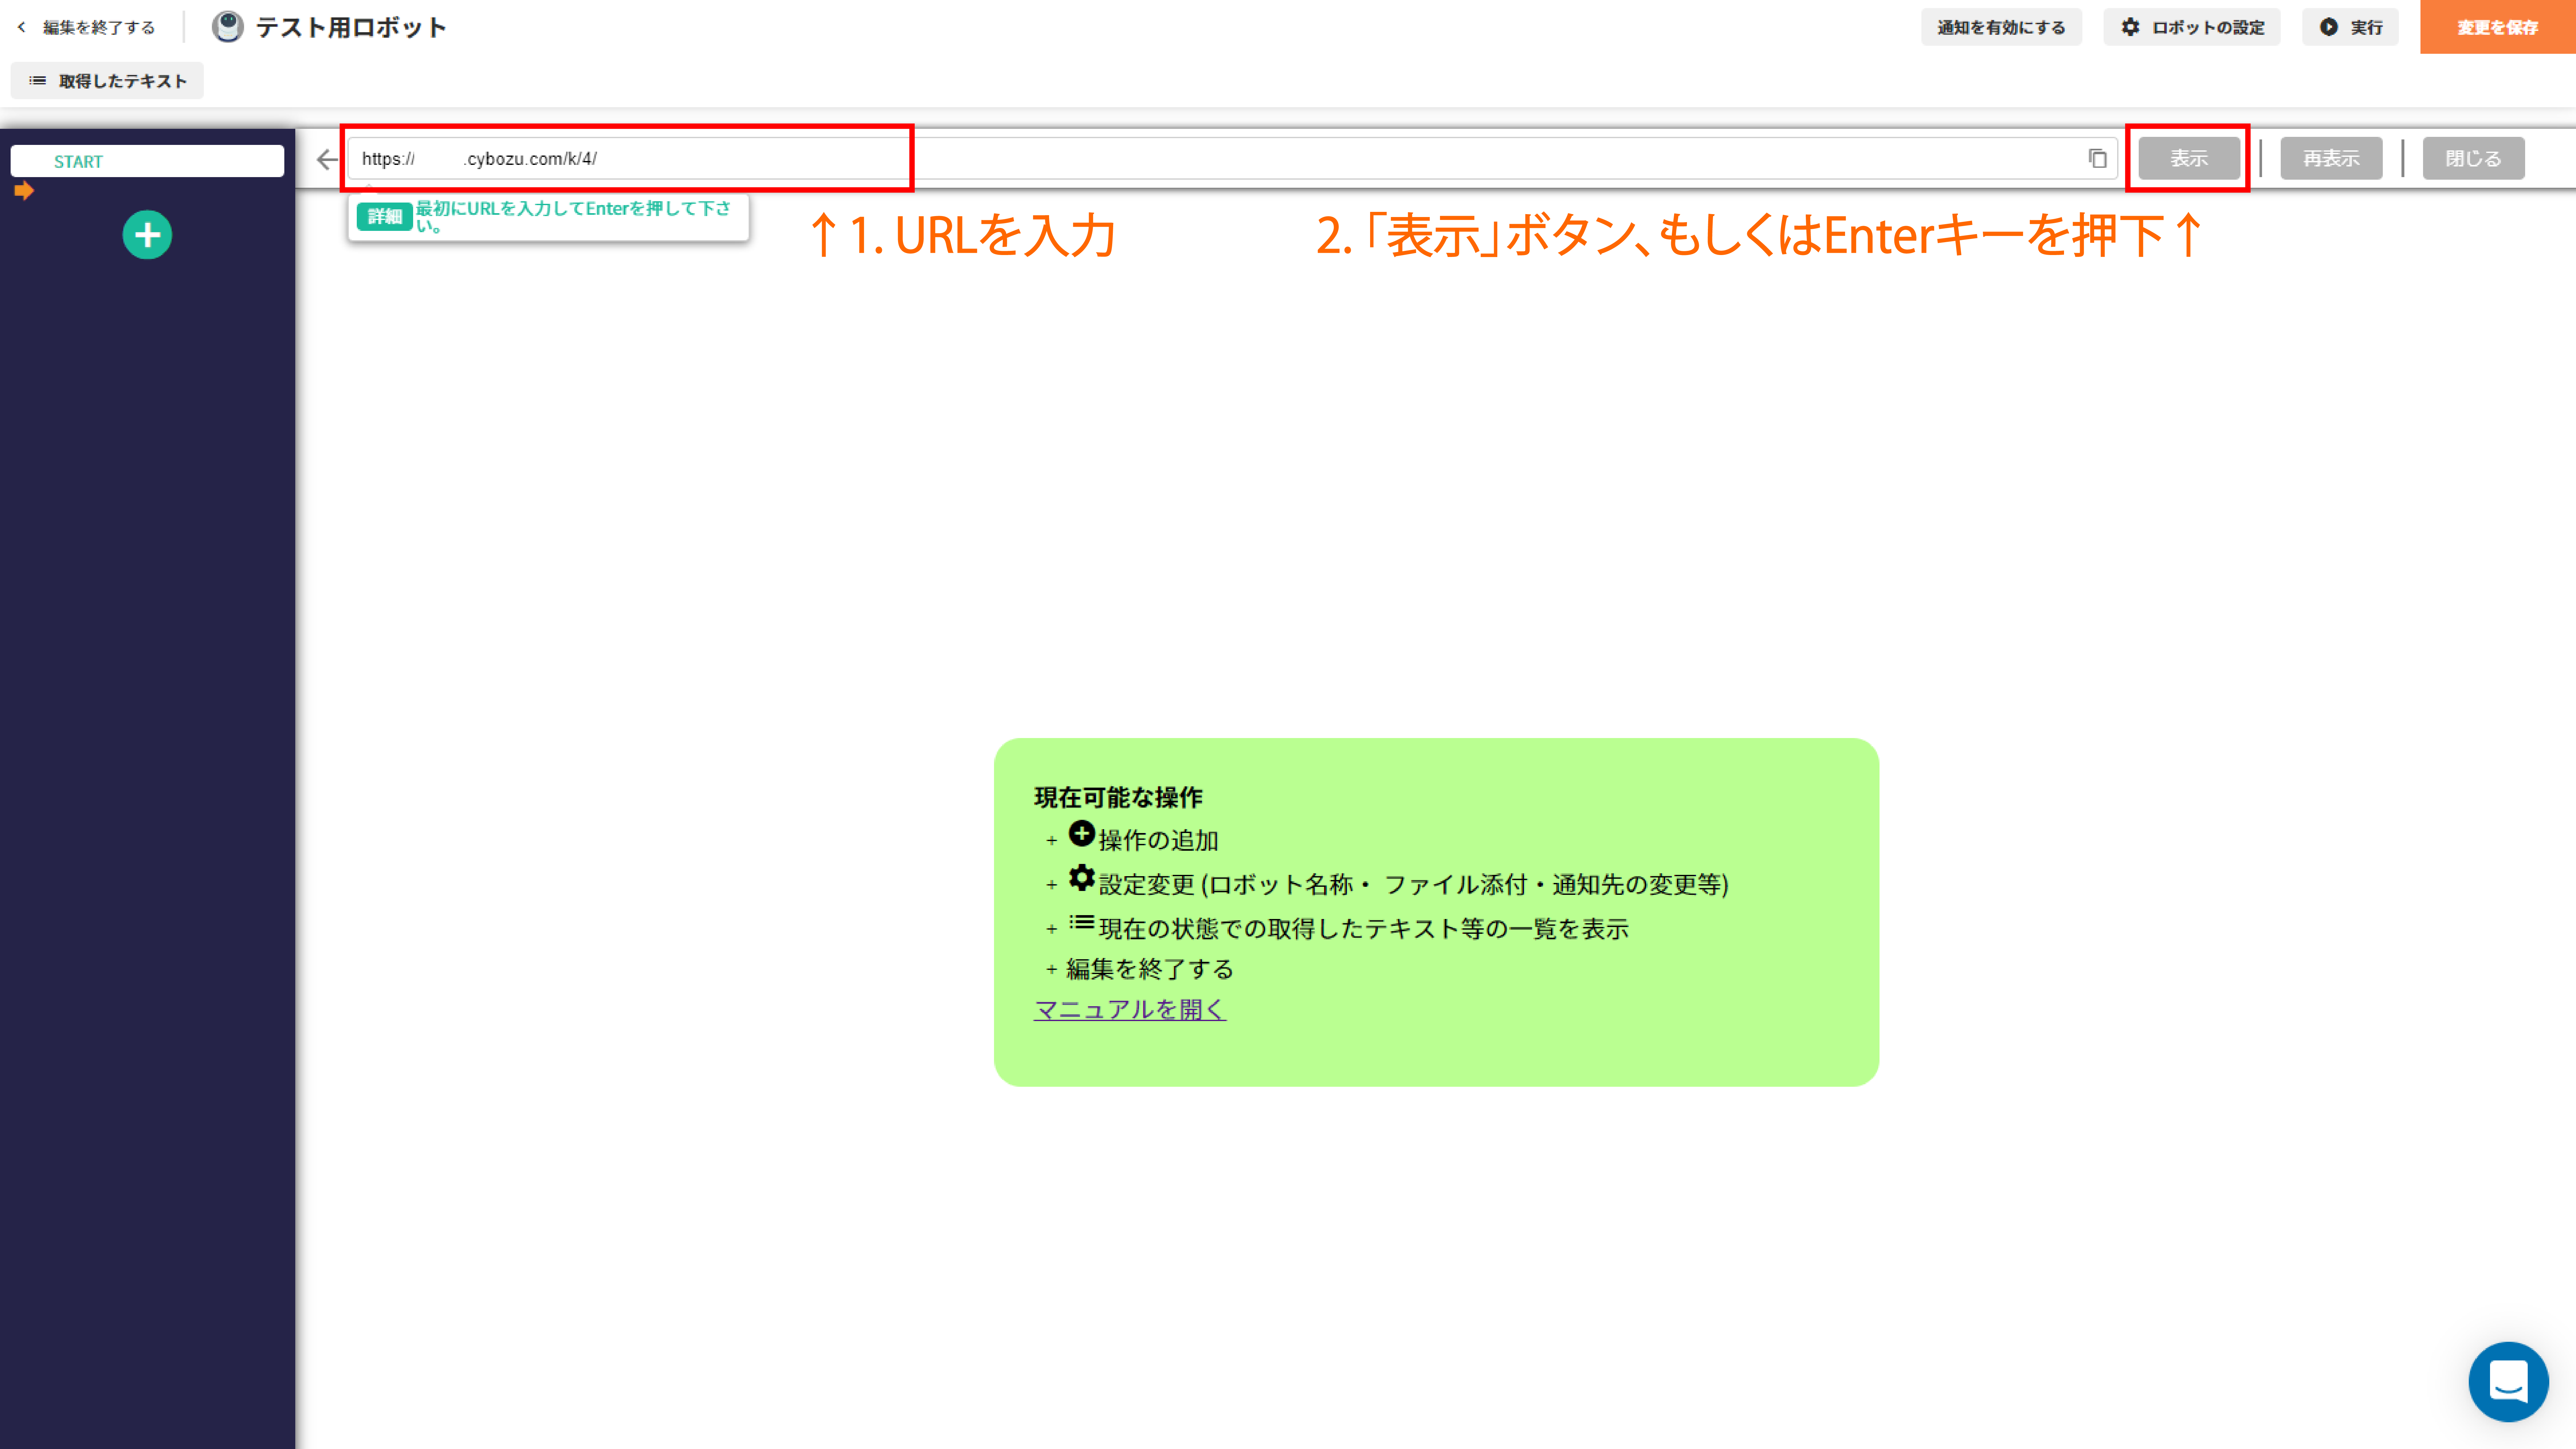Click the green plus add-operation button

[x=147, y=235]
